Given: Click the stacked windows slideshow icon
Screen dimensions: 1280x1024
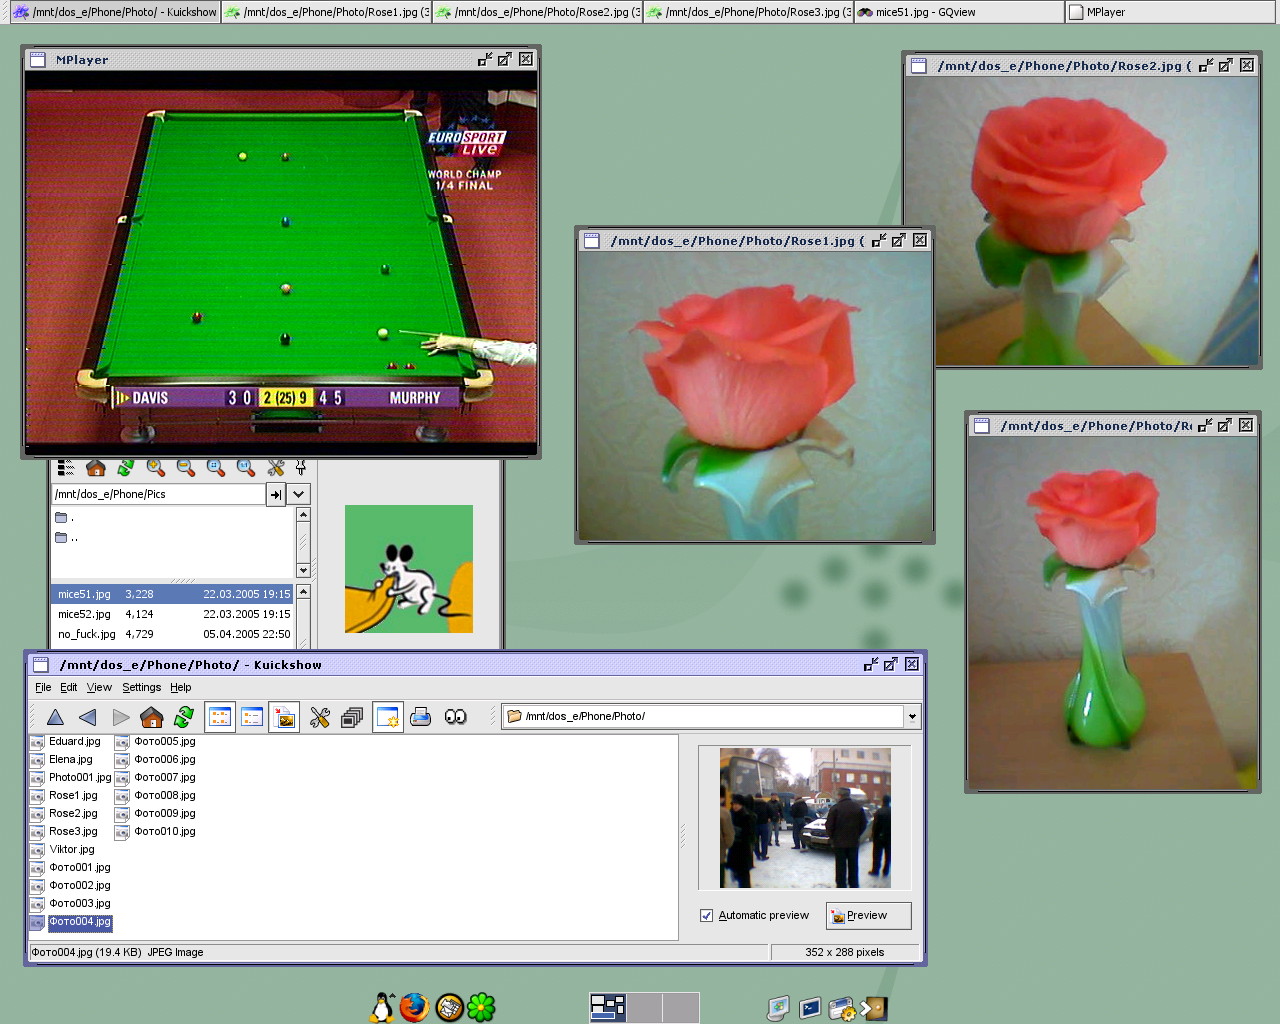Looking at the screenshot, I should 352,717.
